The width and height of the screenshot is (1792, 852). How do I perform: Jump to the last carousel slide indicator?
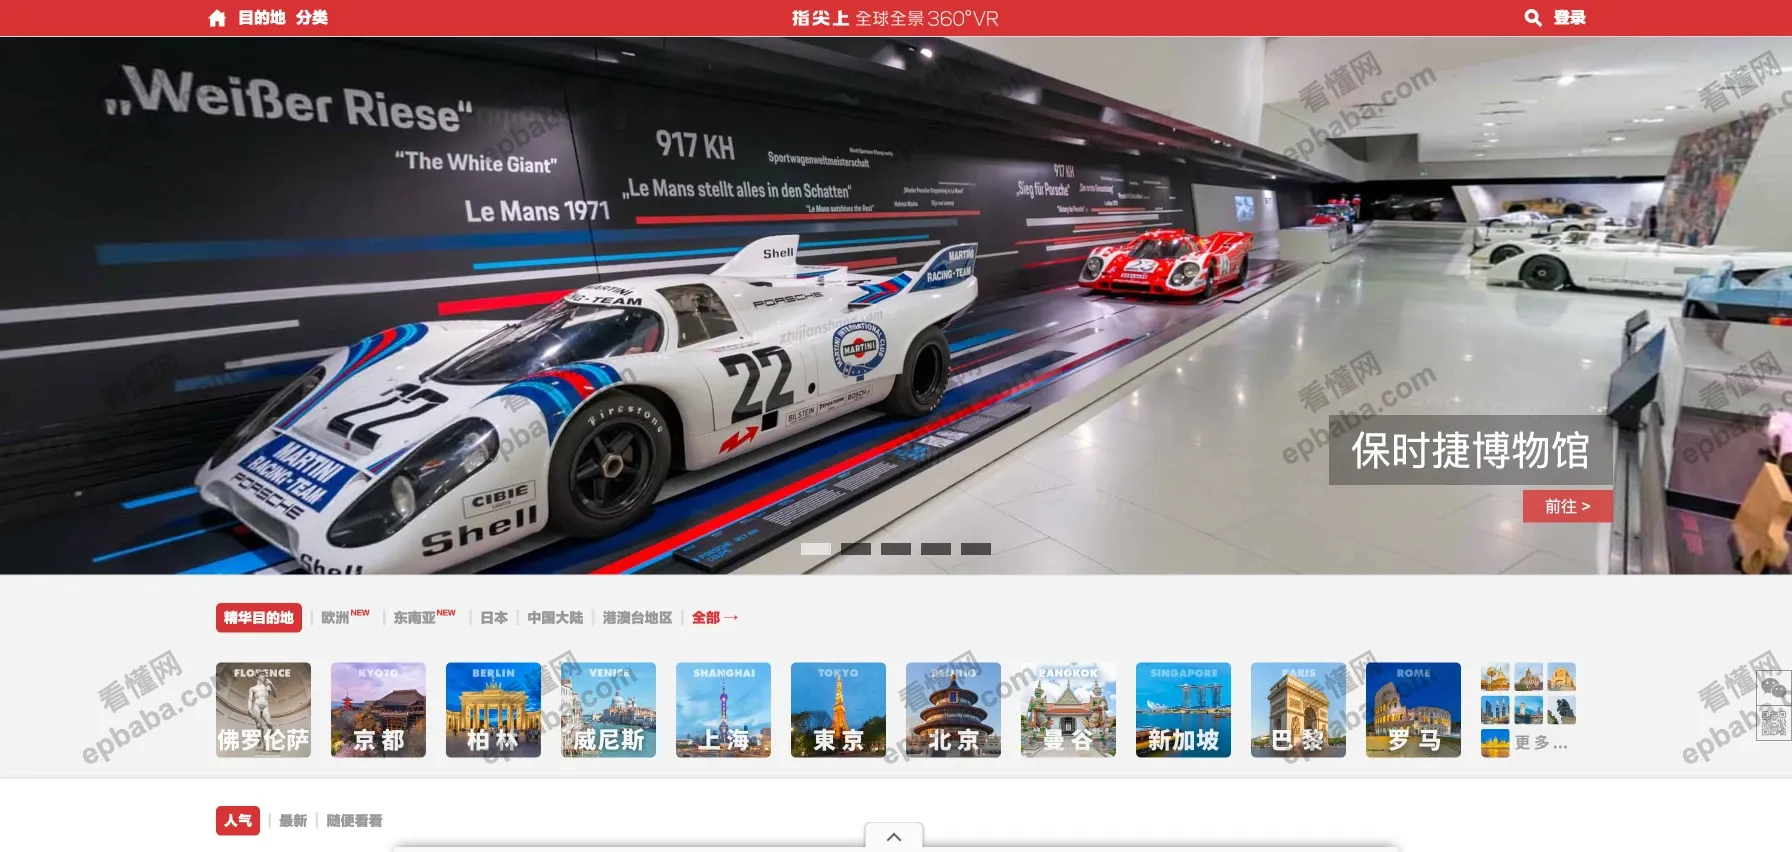(x=976, y=549)
